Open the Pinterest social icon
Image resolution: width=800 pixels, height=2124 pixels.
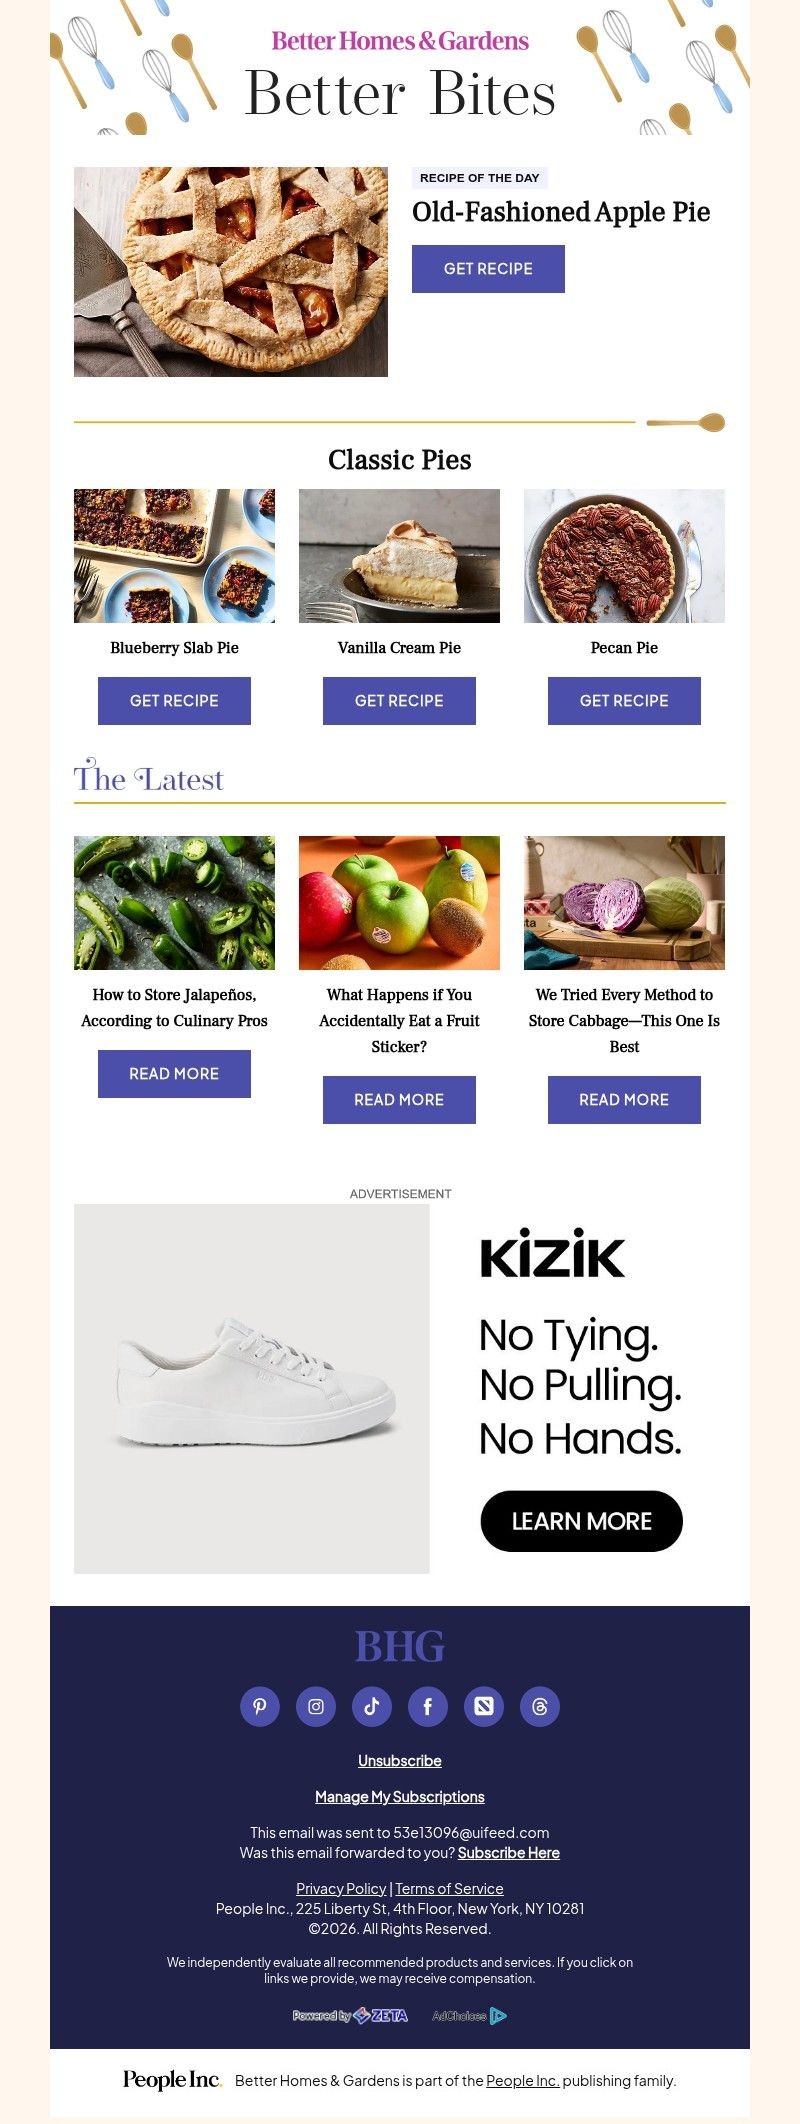click(x=259, y=1707)
